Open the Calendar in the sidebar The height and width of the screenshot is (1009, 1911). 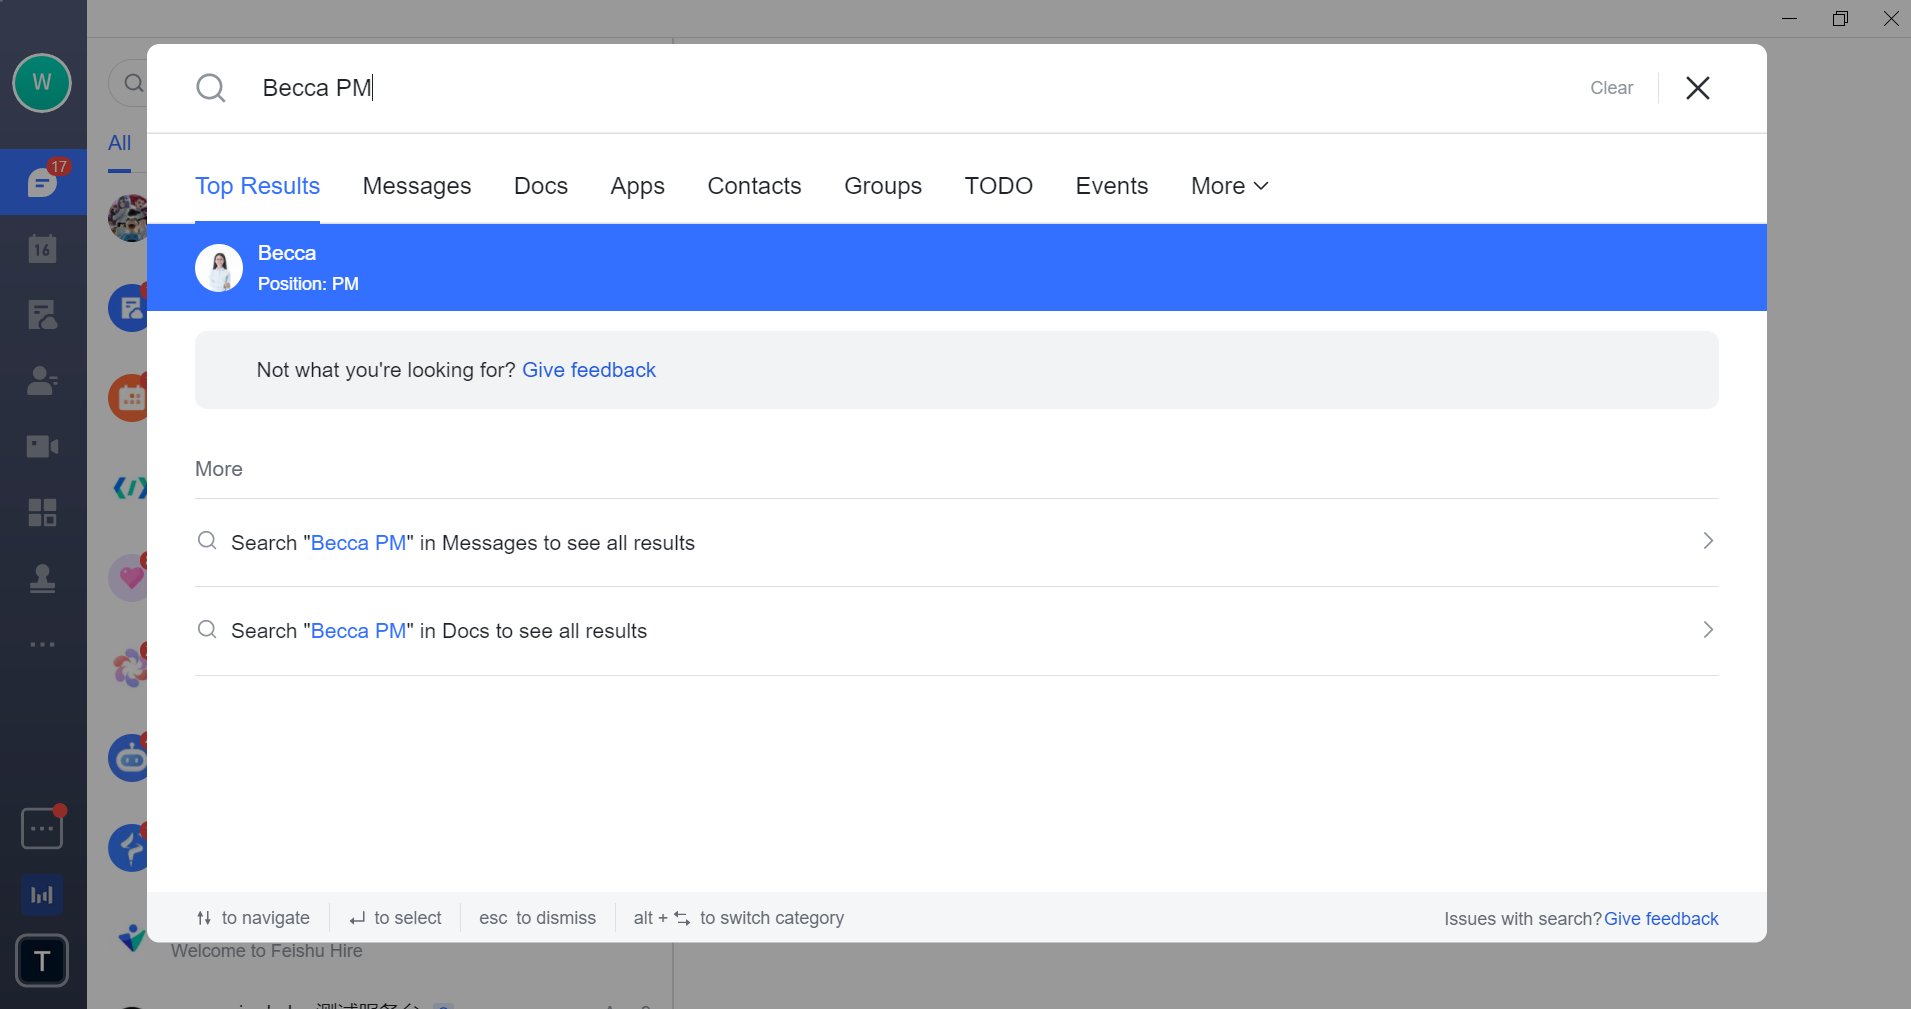(41, 248)
